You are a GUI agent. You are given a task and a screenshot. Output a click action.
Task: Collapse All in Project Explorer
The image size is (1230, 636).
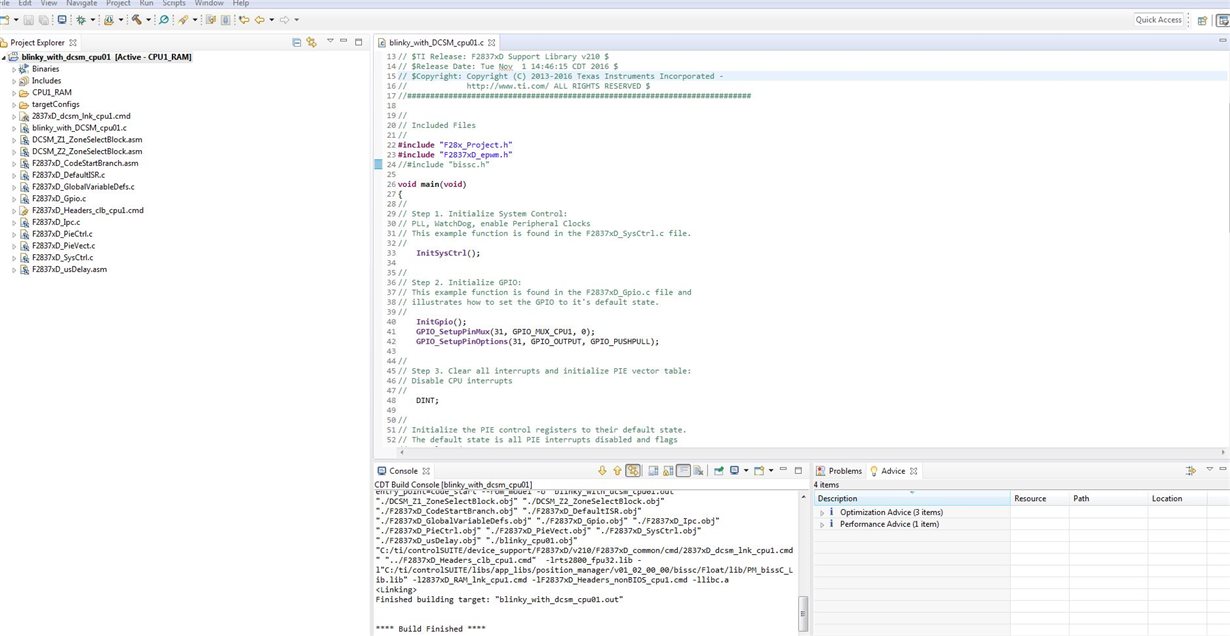[x=296, y=42]
